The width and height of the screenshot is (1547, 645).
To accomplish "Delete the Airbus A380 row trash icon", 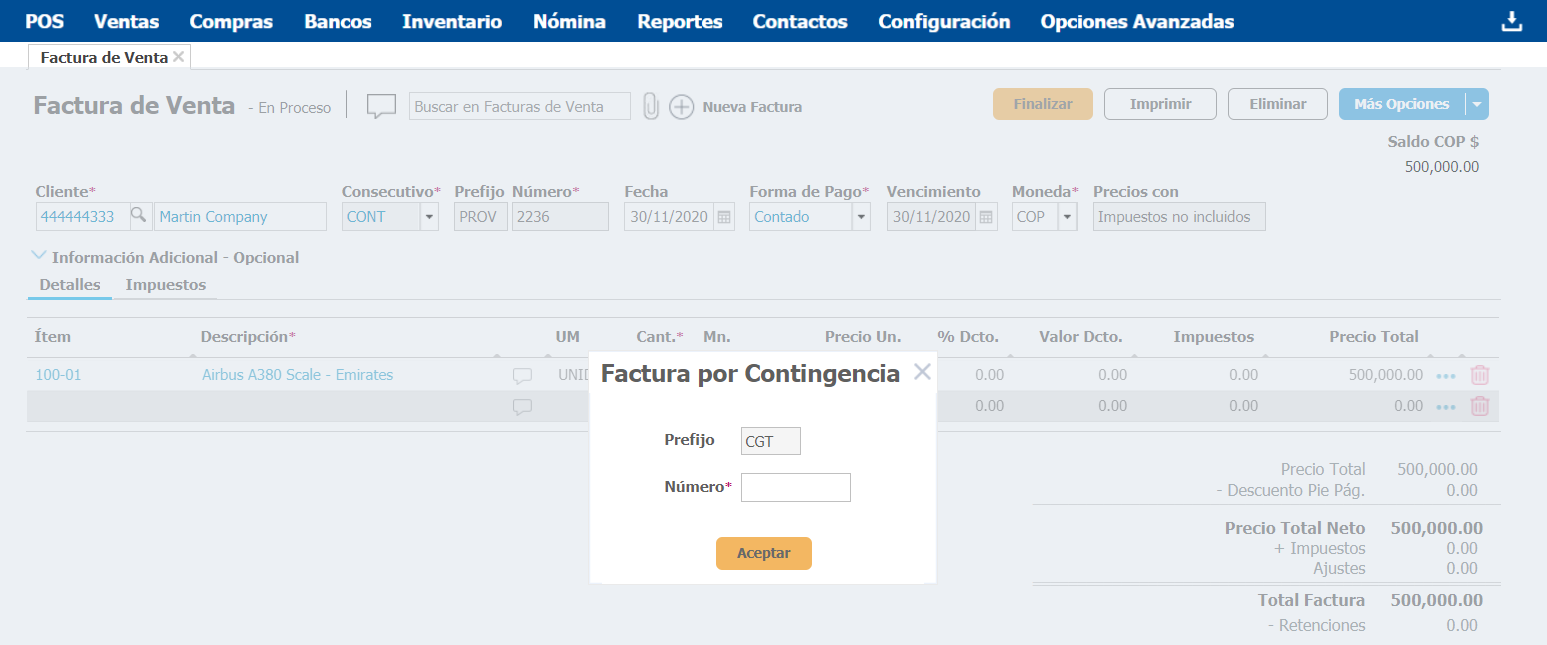I will (1479, 375).
